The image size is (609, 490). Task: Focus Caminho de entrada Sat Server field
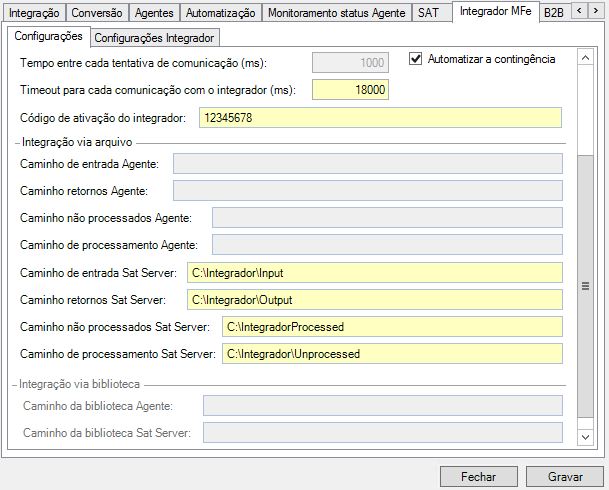pyautogui.click(x=374, y=273)
